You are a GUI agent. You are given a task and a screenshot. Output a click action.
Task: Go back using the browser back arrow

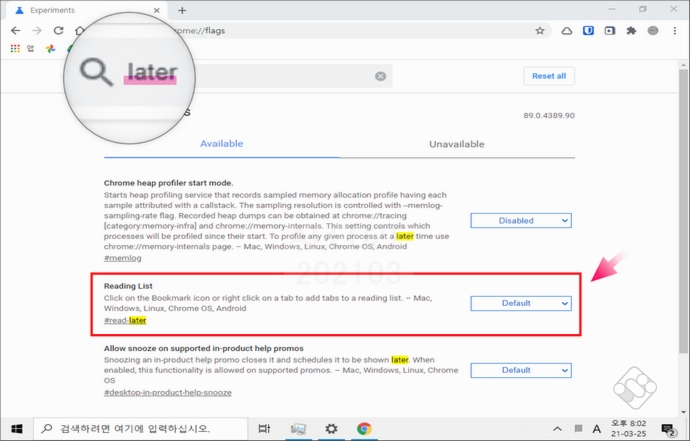coord(15,30)
